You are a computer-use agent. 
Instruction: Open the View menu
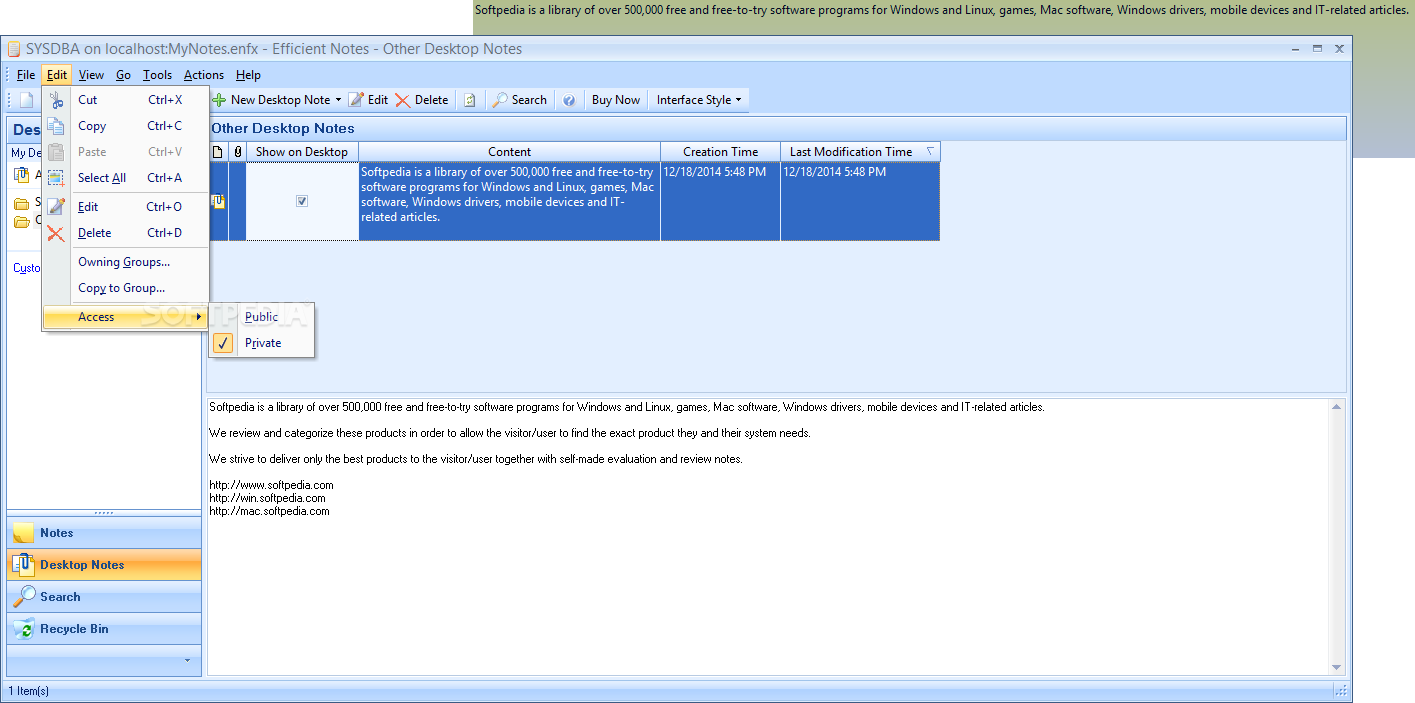(x=91, y=75)
